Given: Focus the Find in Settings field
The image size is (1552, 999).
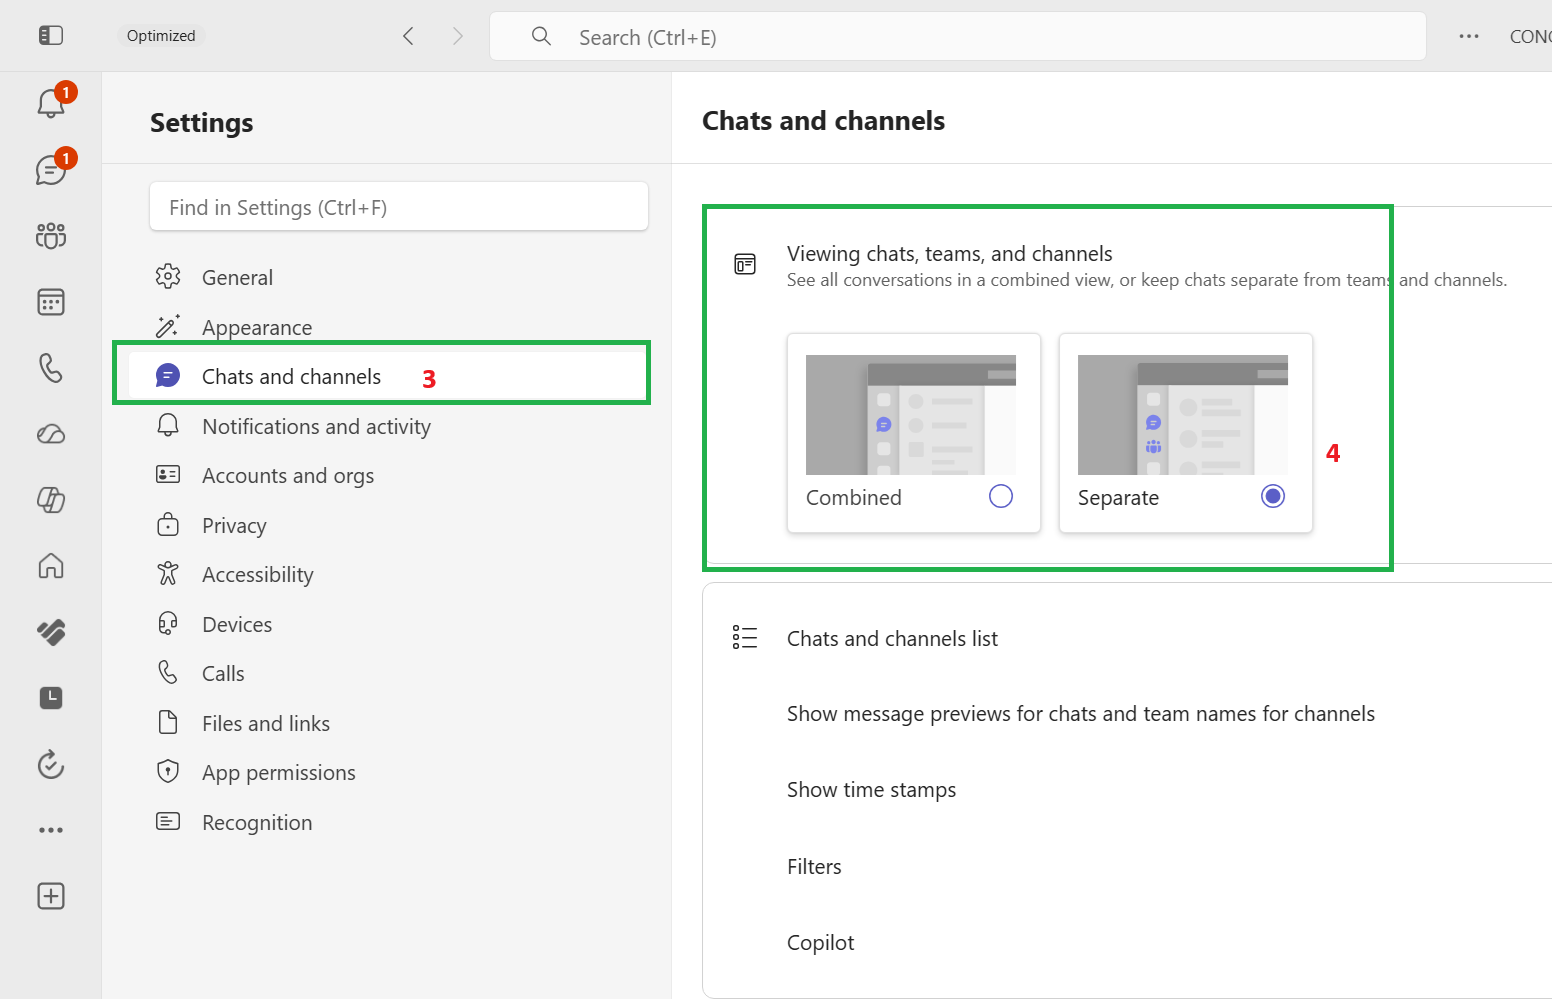Looking at the screenshot, I should point(399,207).
